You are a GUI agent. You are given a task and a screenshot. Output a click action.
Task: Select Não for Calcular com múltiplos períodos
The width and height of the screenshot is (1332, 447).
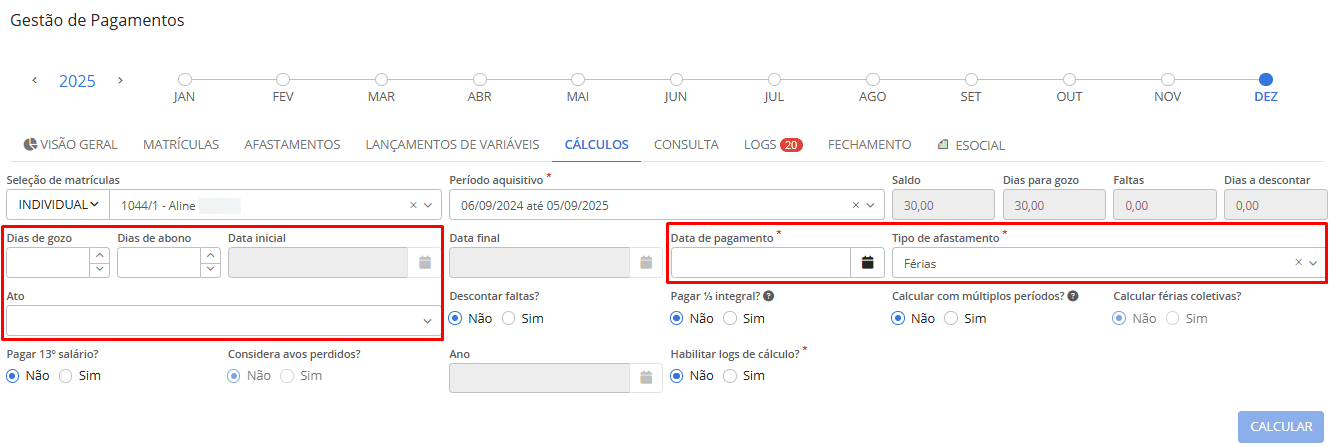tap(899, 318)
